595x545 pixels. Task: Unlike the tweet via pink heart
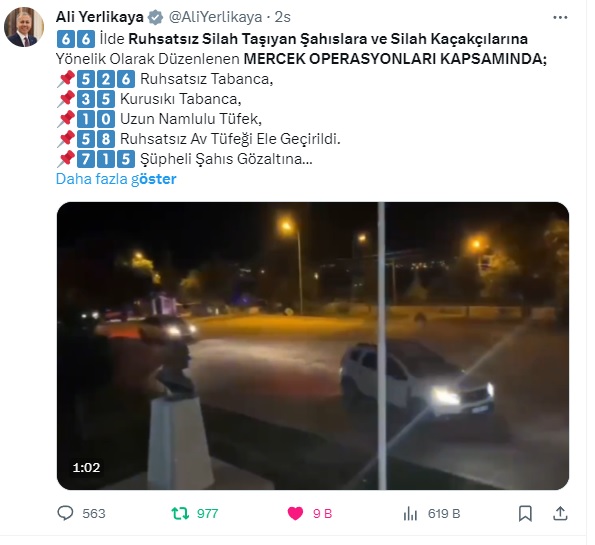coord(296,513)
